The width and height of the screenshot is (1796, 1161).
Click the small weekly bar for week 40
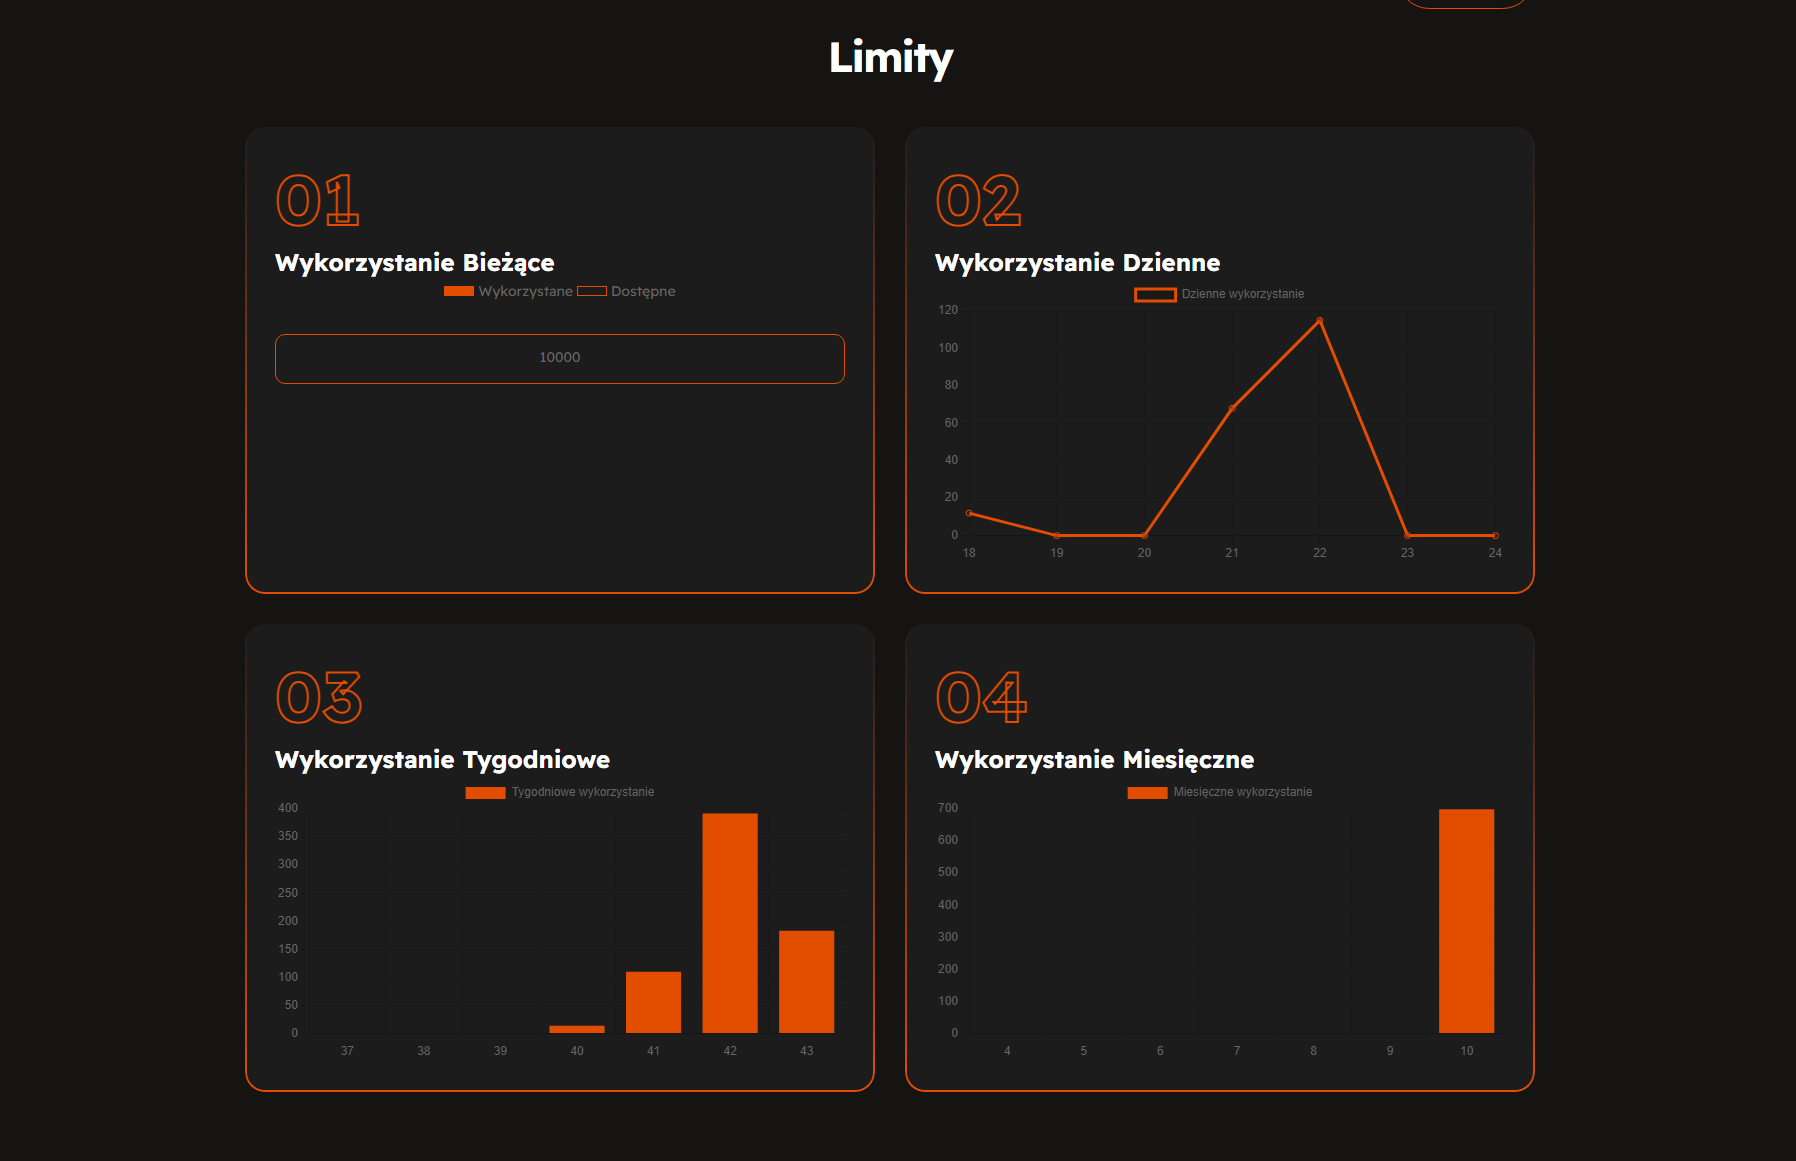pos(577,1029)
